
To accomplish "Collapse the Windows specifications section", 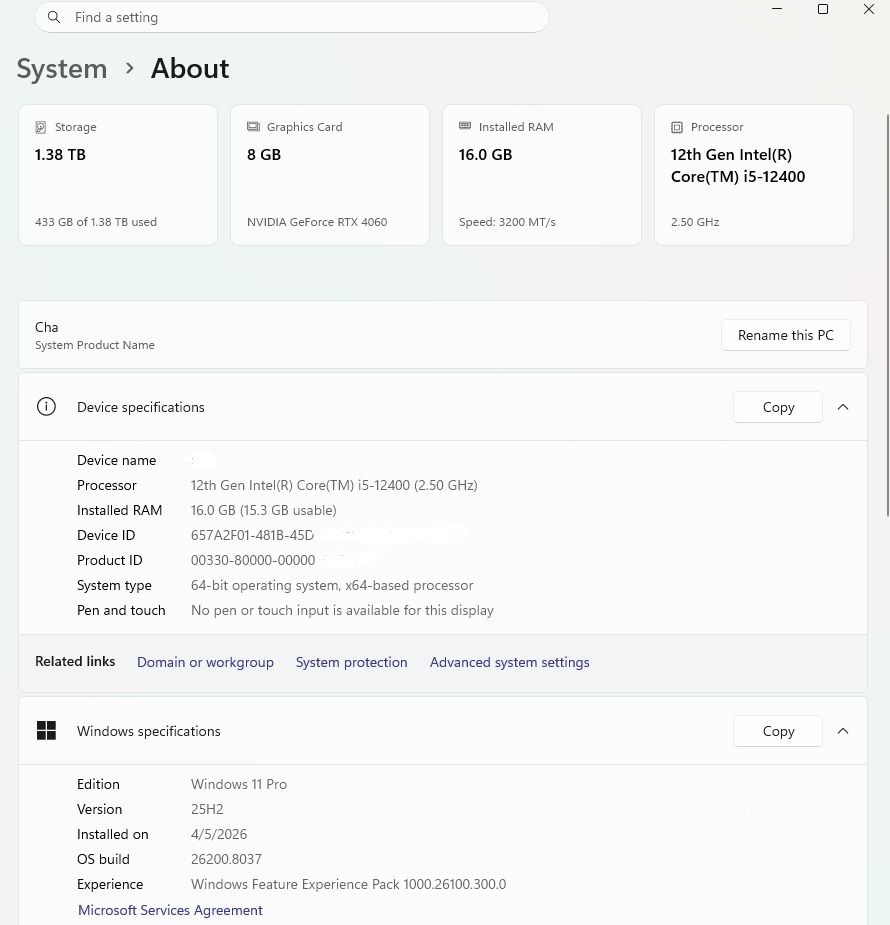I will pyautogui.click(x=843, y=731).
